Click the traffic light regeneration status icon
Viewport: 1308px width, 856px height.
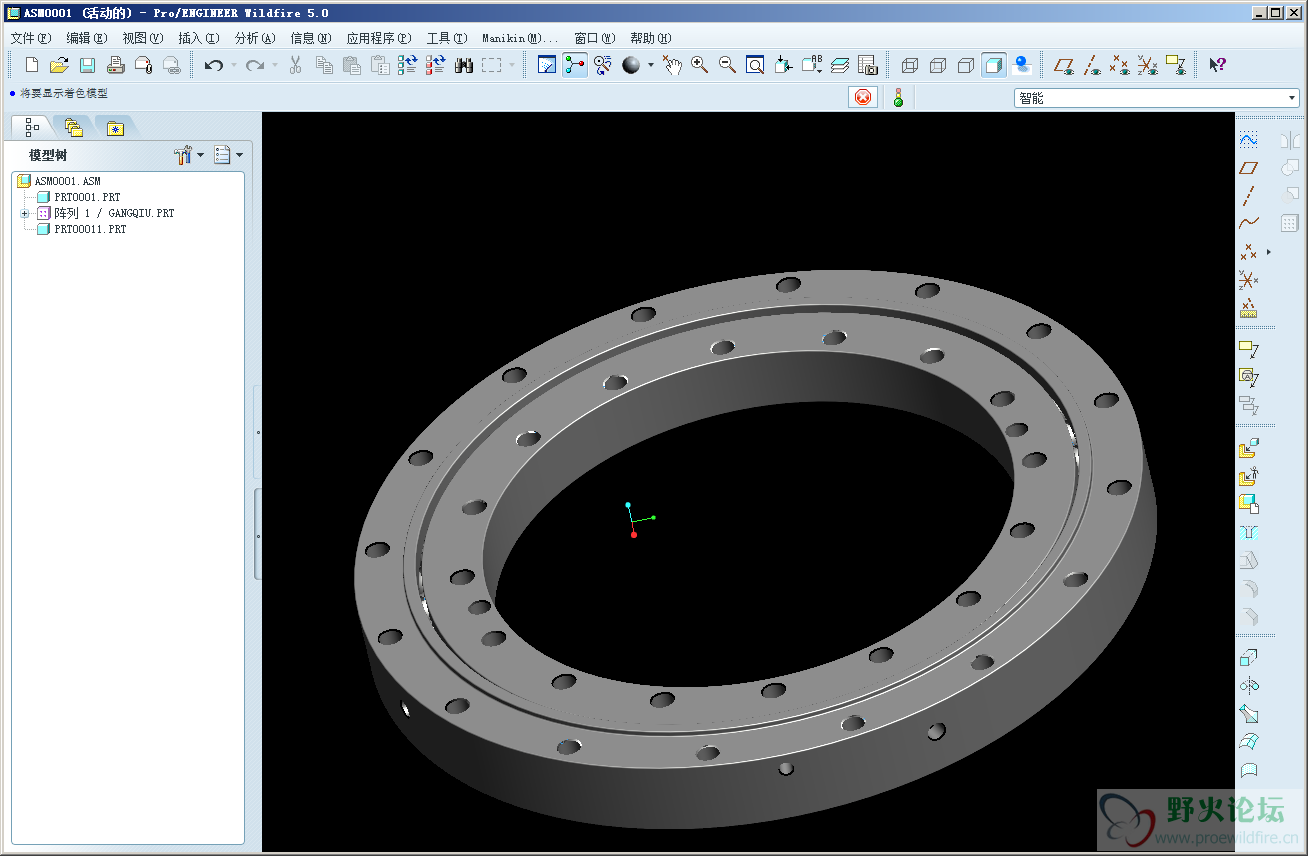pos(898,97)
